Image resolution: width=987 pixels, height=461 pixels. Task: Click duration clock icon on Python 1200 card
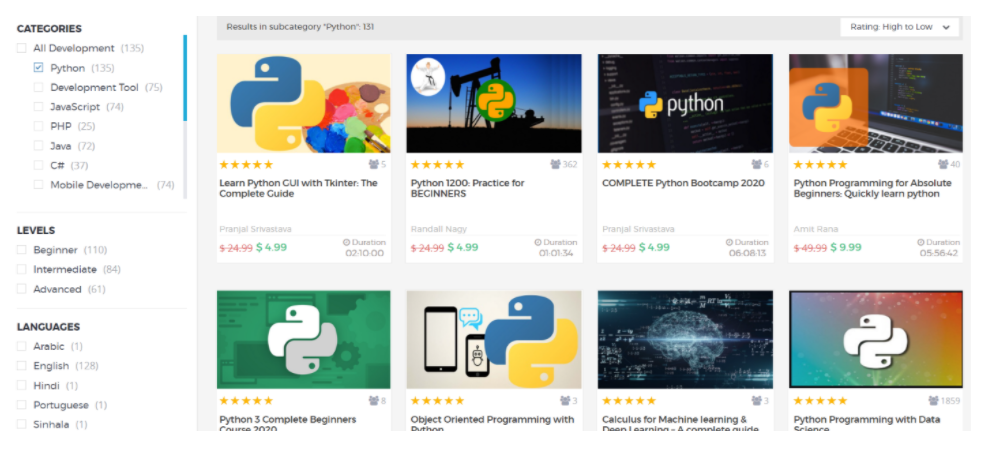pos(539,242)
